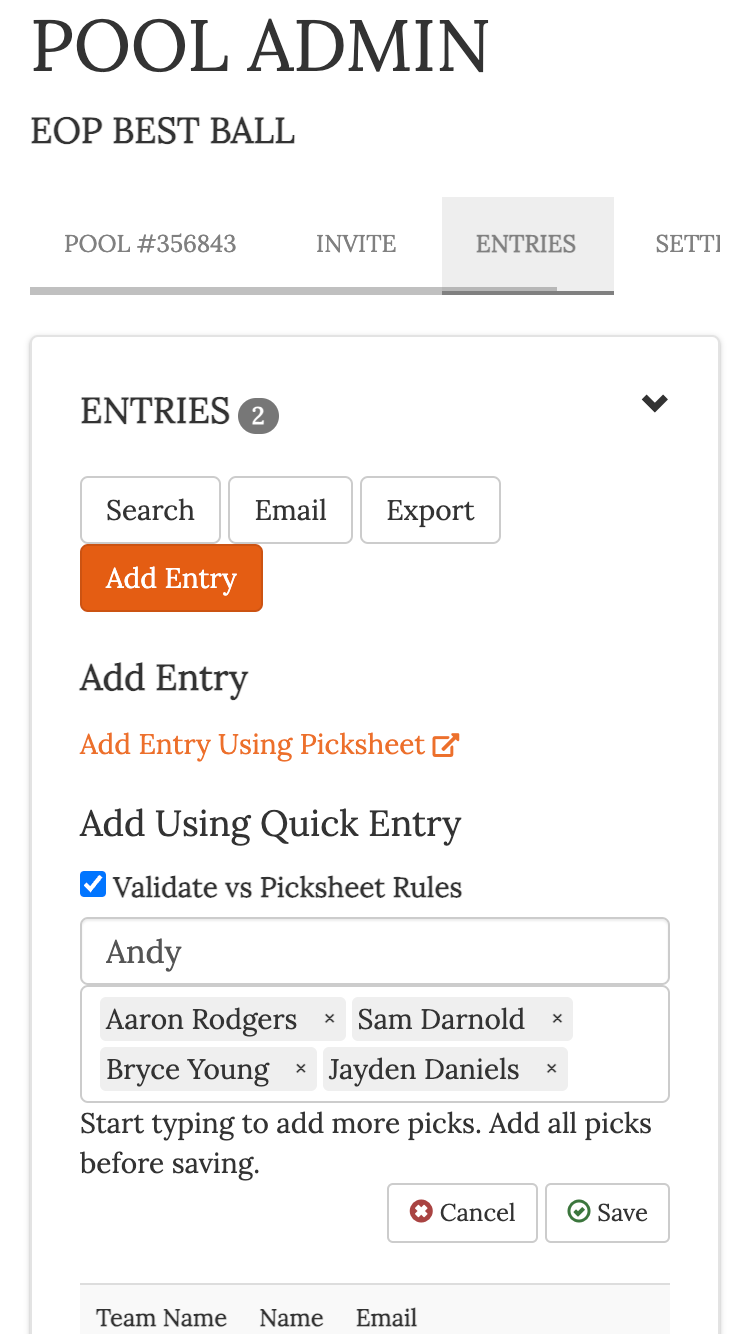Click the downward disclosure arrow near ENTRIES heading
Image resolution: width=750 pixels, height=1334 pixels.
tap(654, 403)
